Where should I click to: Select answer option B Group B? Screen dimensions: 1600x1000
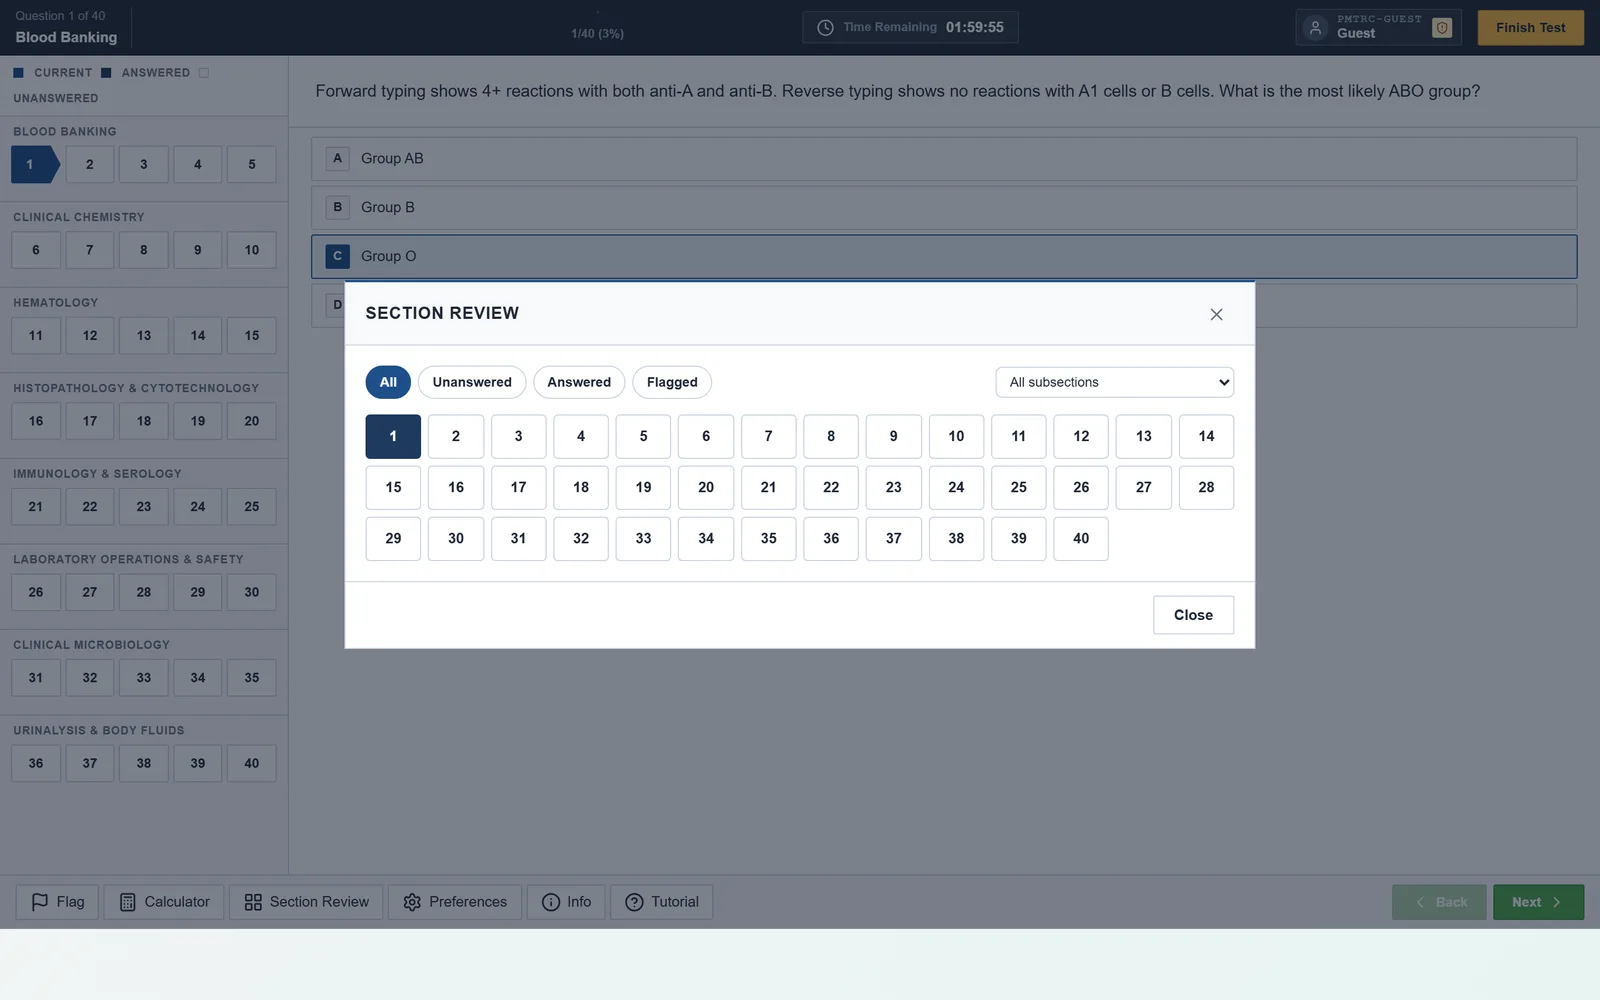944,207
